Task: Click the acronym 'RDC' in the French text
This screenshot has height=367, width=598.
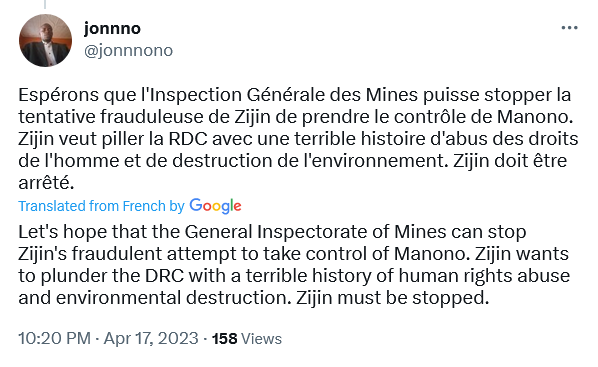Action: coord(188,139)
